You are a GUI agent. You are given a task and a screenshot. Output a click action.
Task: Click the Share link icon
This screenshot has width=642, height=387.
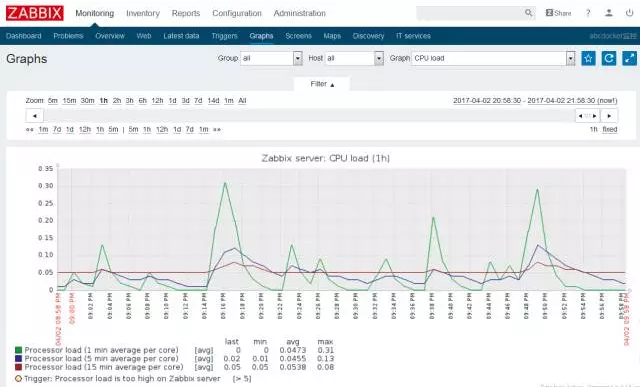coord(558,13)
